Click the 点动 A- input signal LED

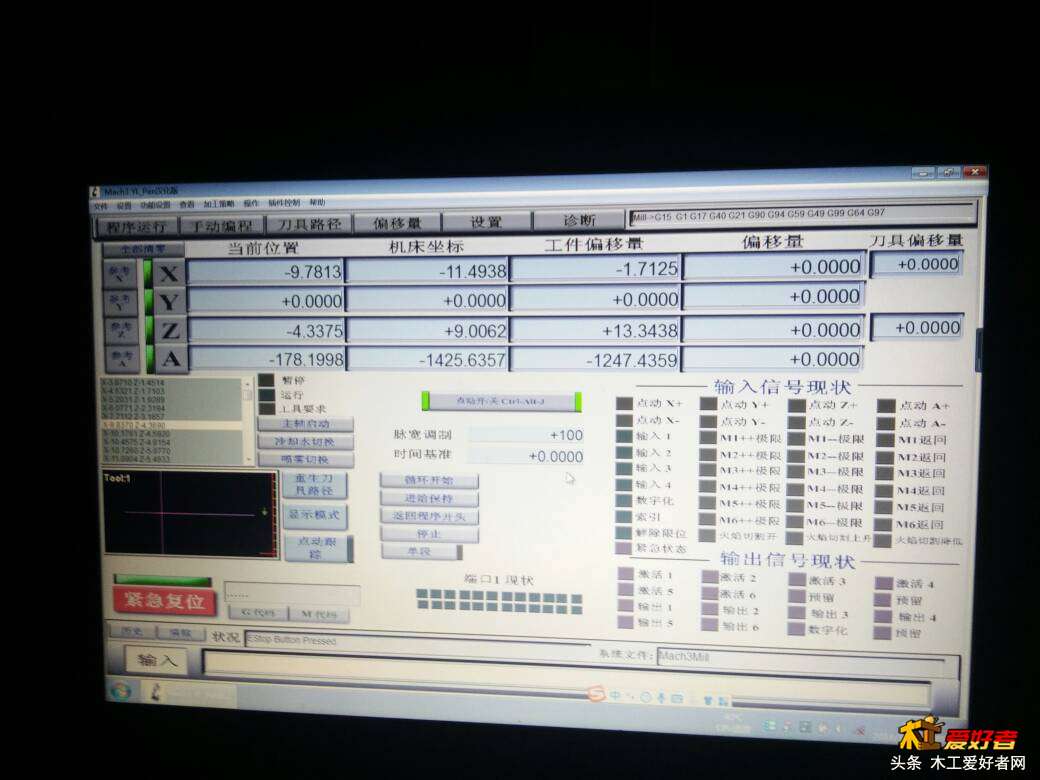(885, 423)
